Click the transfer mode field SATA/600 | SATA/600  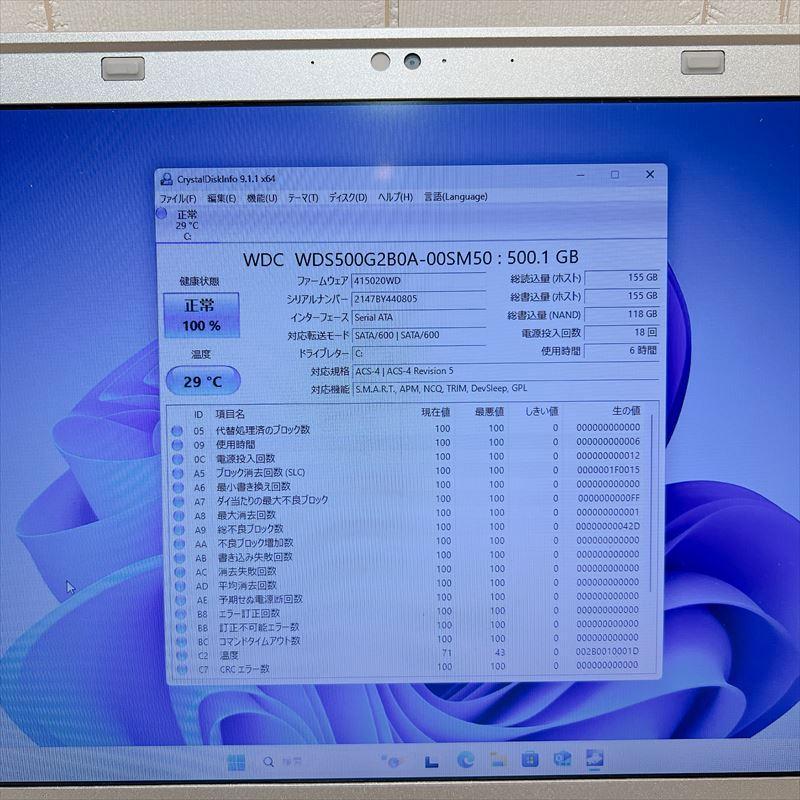pos(418,335)
